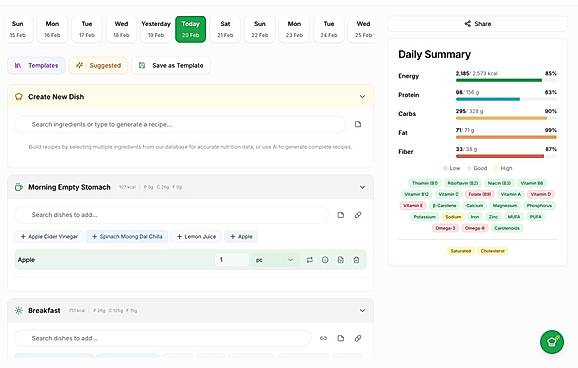The height and width of the screenshot is (368, 578).
Task: Select the Today 20 Feb tab
Action: pyautogui.click(x=191, y=29)
